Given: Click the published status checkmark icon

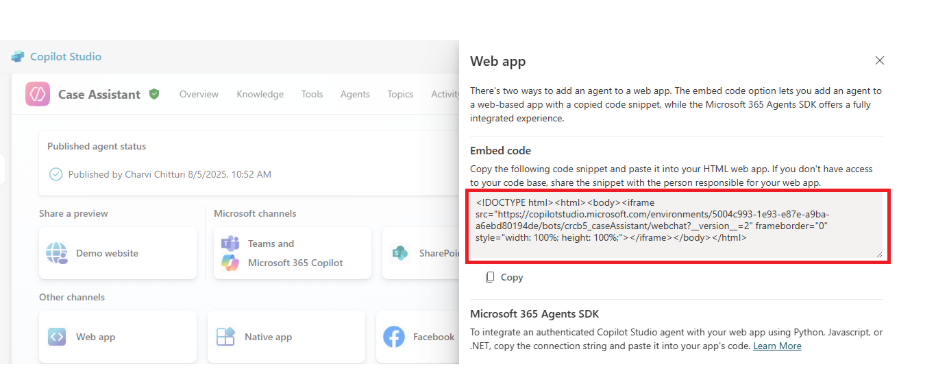Looking at the screenshot, I should point(56,174).
